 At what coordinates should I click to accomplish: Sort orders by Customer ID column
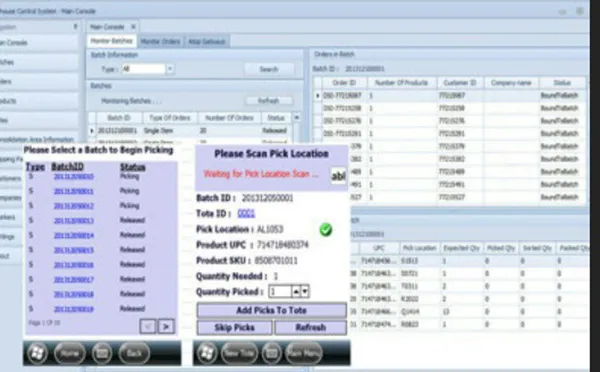point(460,83)
